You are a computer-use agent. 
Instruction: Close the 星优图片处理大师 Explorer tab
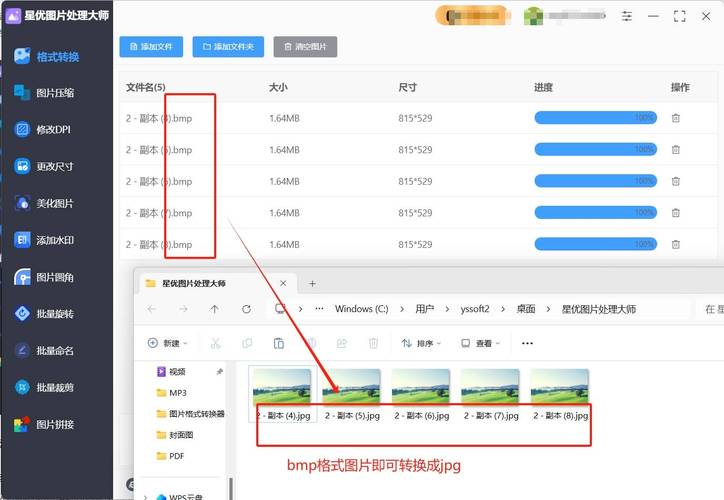283,283
